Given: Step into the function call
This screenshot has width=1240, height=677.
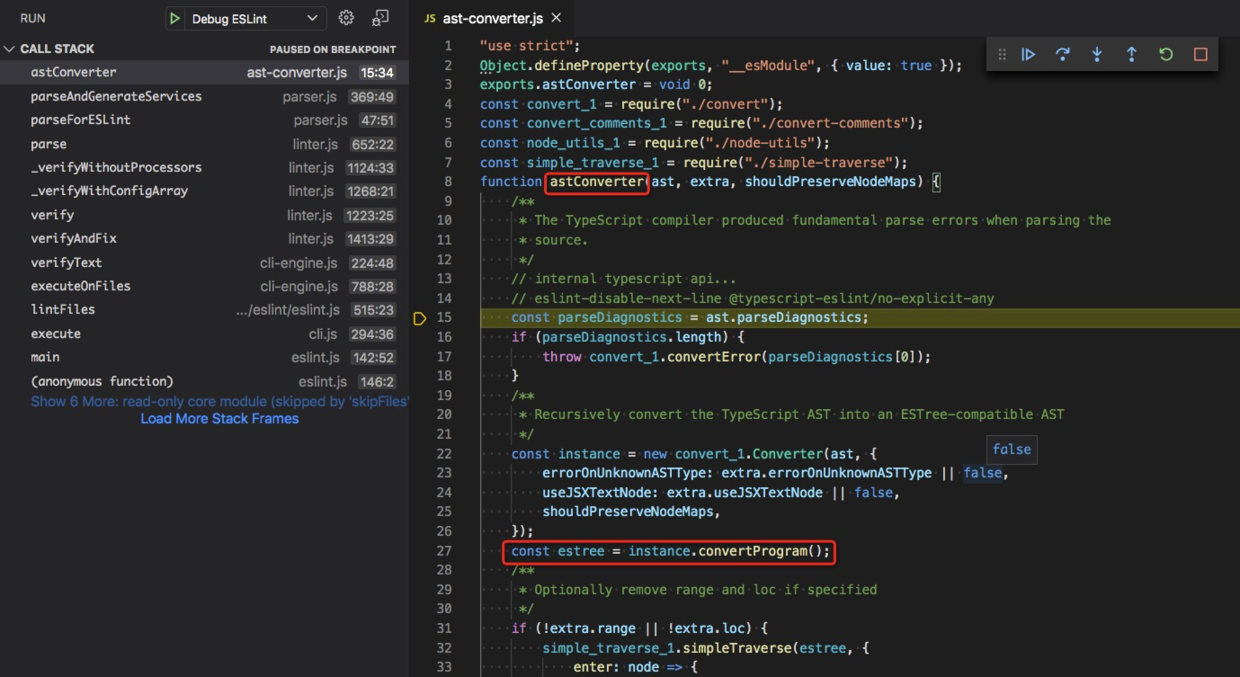Looking at the screenshot, I should coord(1097,55).
